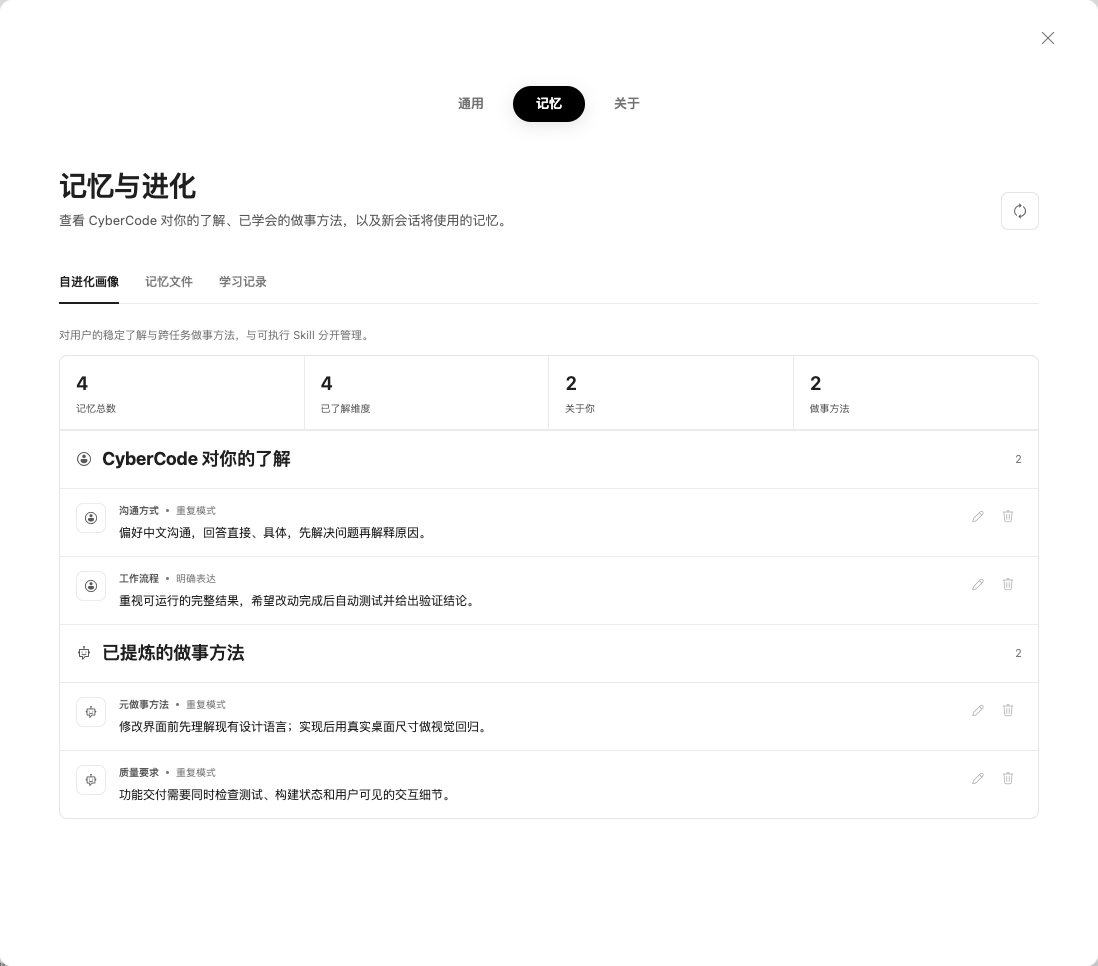Click the robot icon in 已提炼的做事方法 header
The height and width of the screenshot is (966, 1098).
click(84, 653)
